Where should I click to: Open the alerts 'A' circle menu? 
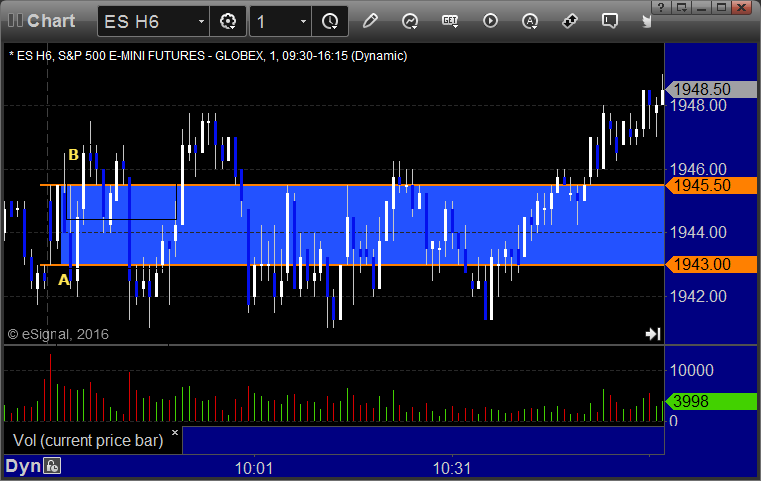click(x=530, y=21)
